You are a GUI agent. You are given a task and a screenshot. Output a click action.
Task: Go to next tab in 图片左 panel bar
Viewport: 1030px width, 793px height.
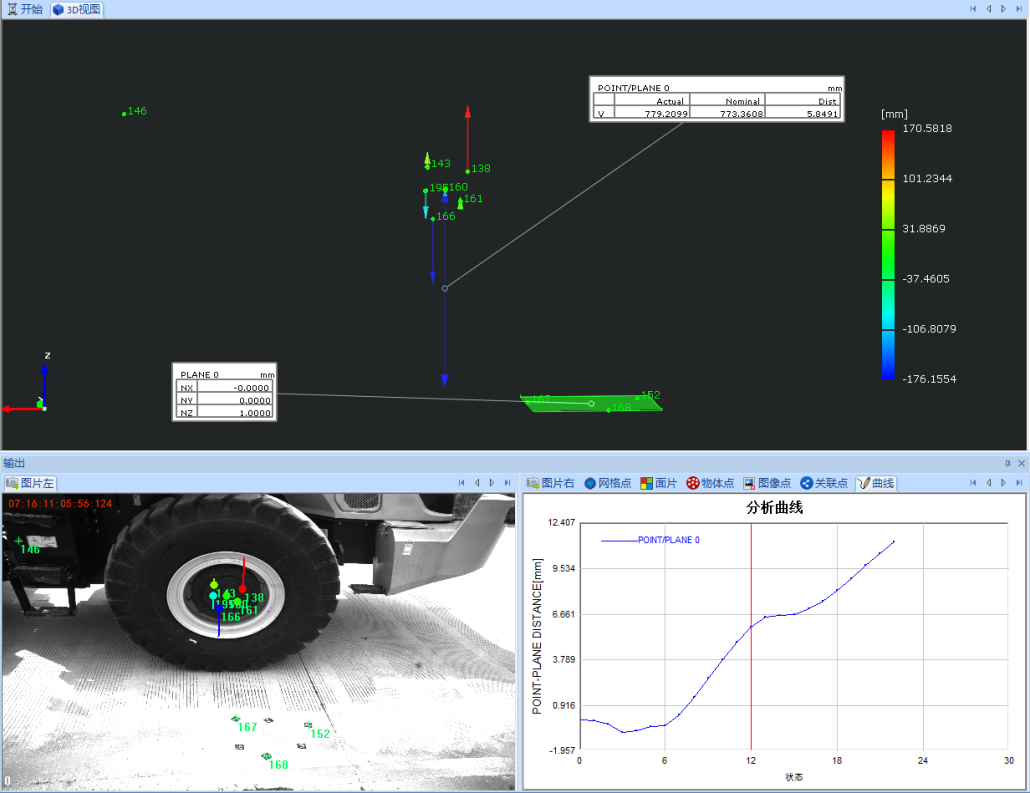[x=492, y=482]
